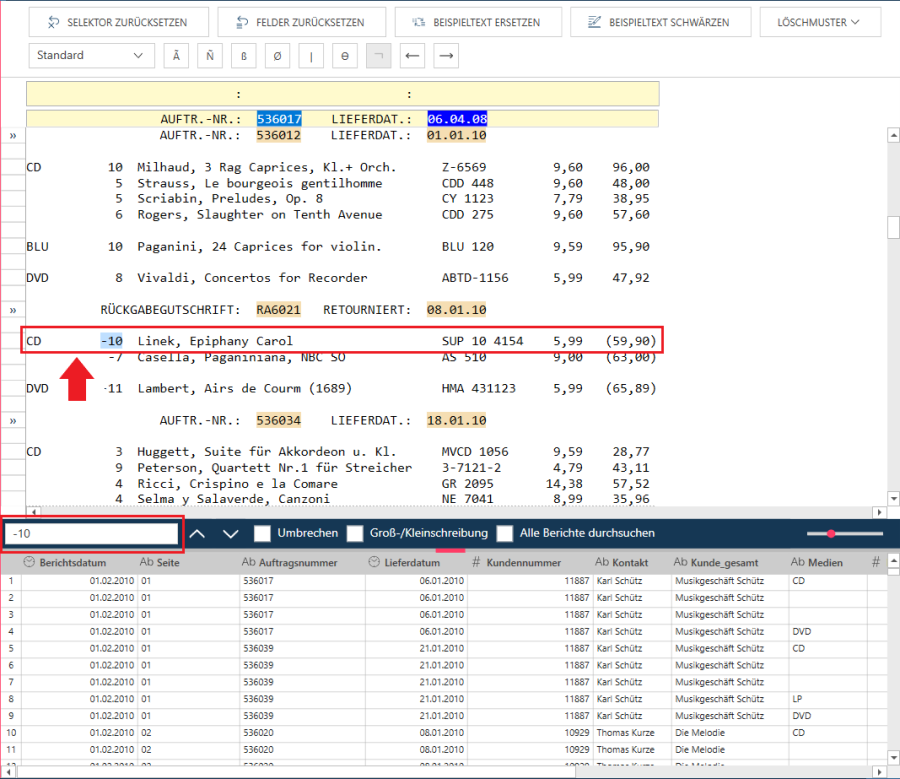Select the ß blank-trap icon
The image size is (900, 779).
tap(244, 56)
